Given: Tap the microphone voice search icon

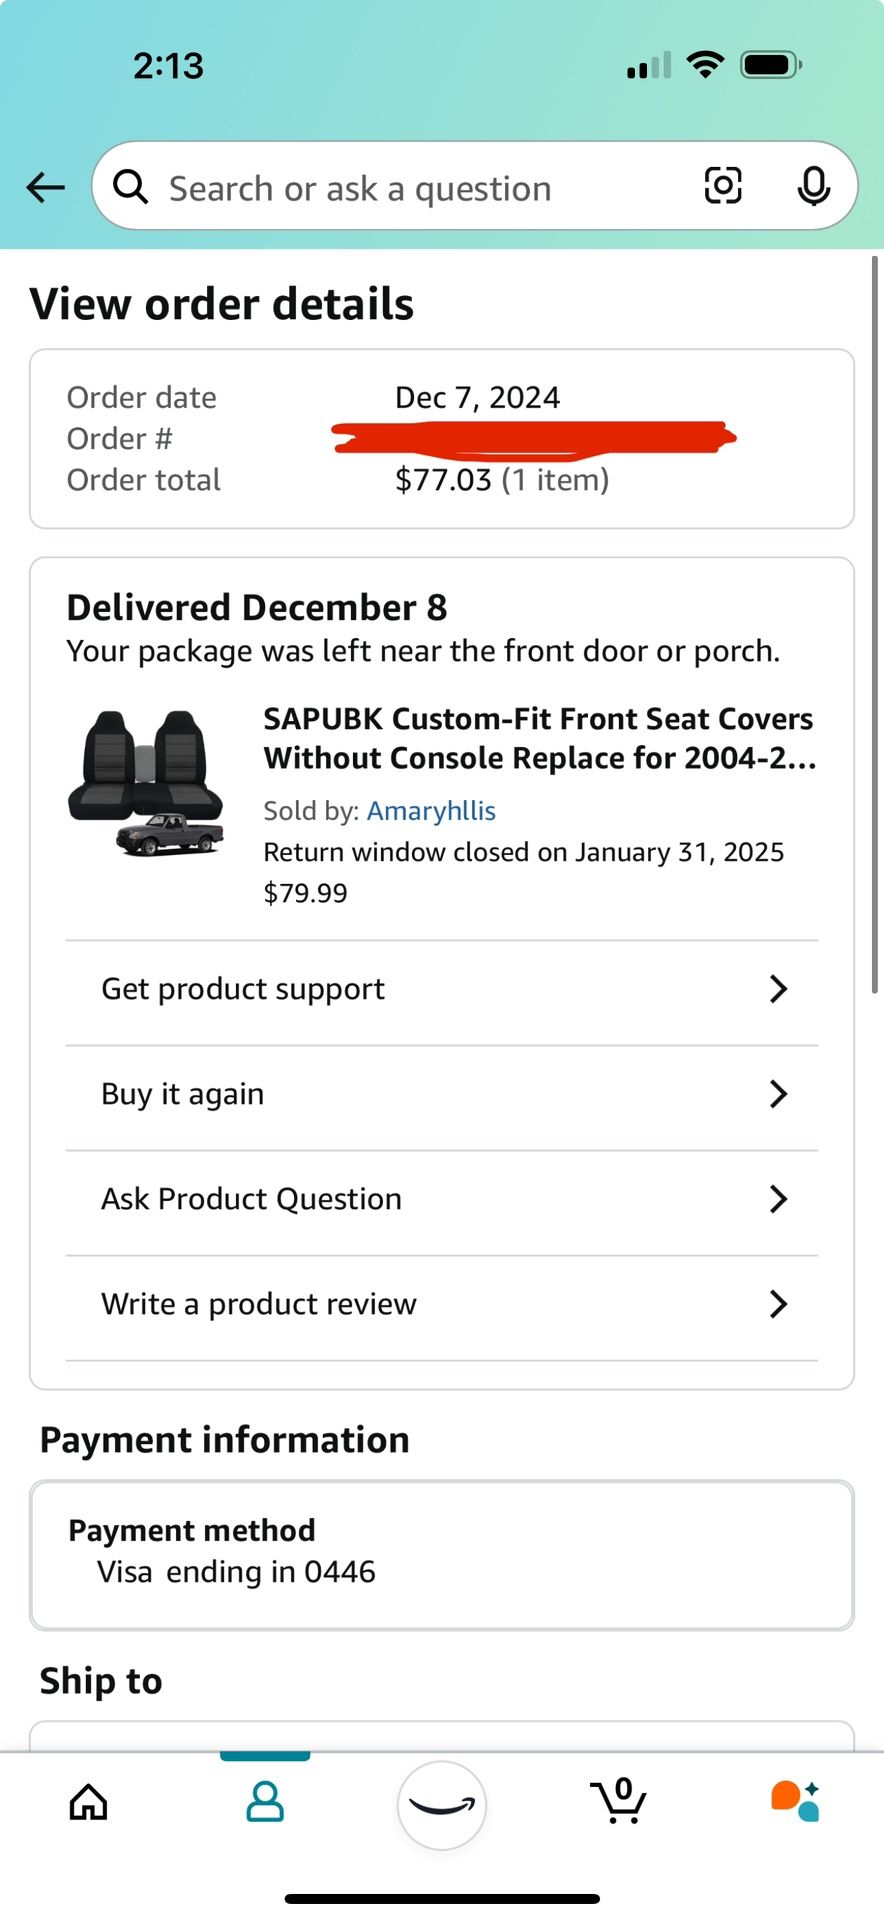Looking at the screenshot, I should click(813, 186).
